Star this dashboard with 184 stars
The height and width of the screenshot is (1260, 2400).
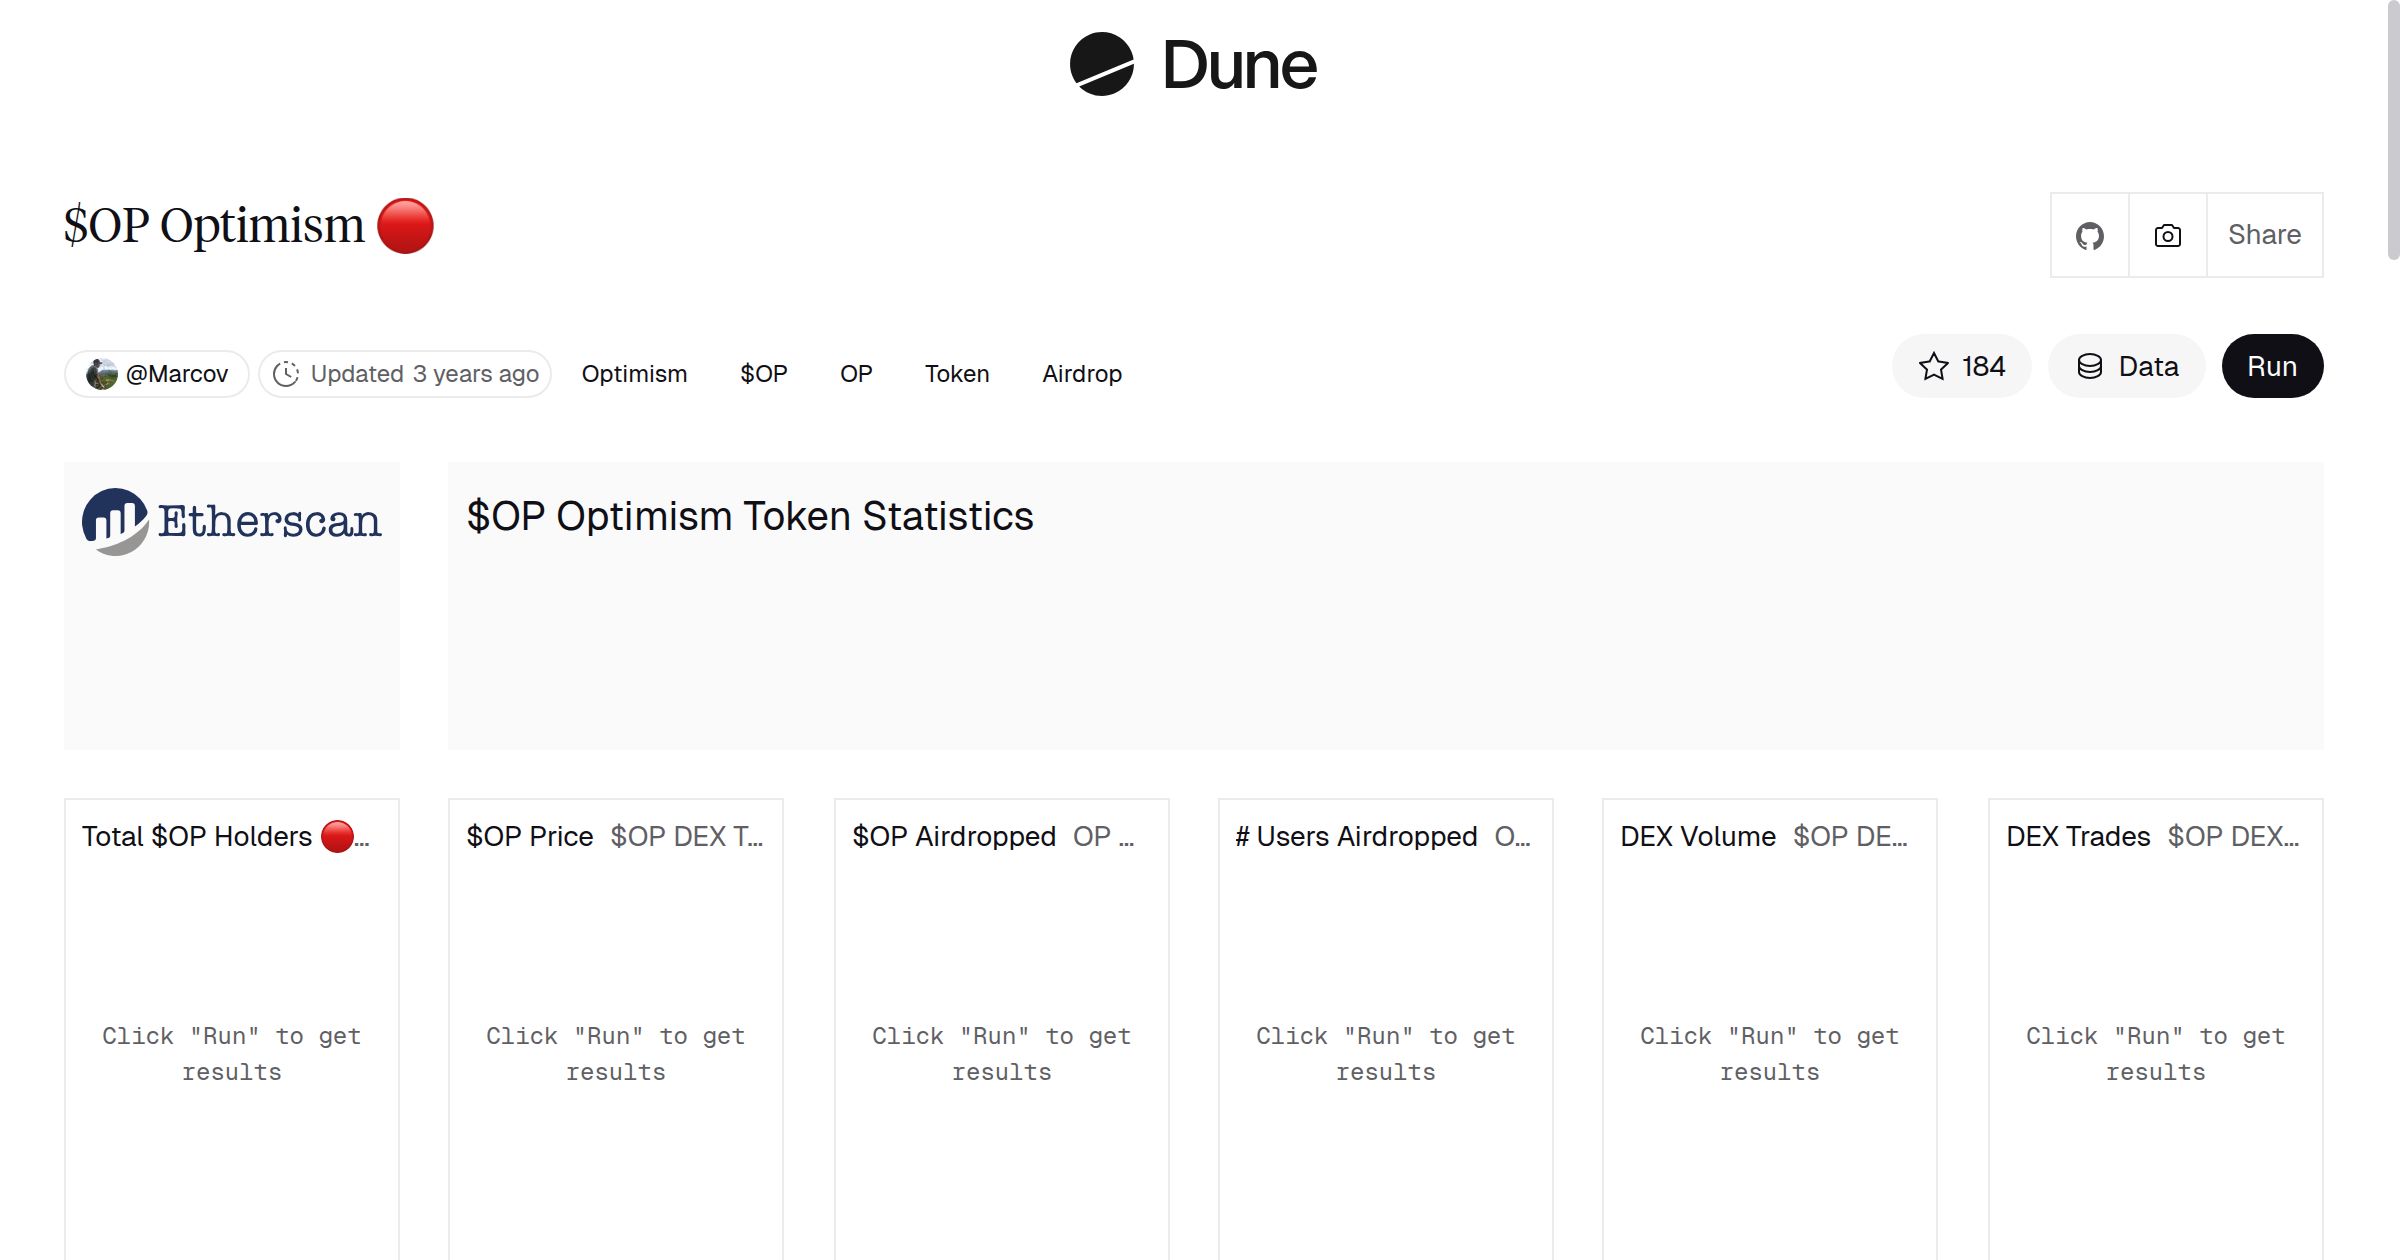pyautogui.click(x=1961, y=367)
